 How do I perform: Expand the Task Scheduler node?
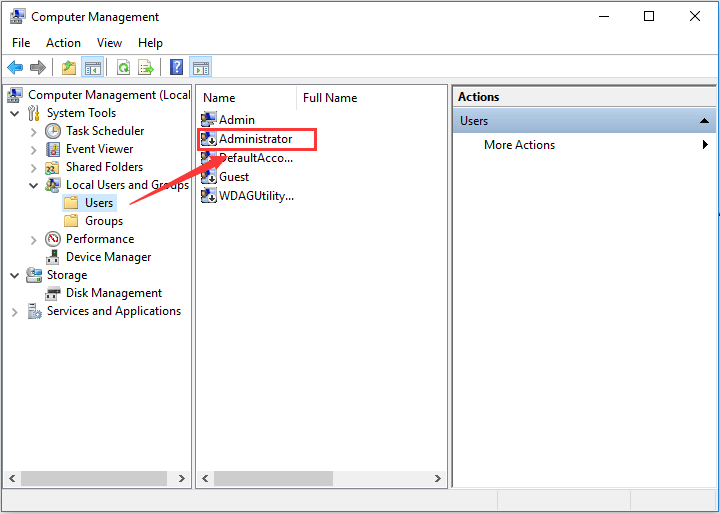click(34, 131)
